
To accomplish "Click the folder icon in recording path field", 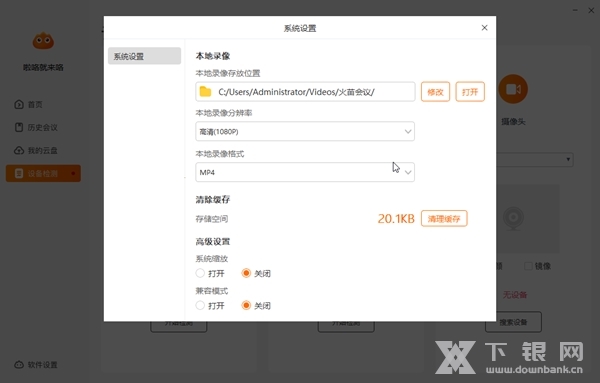I will pos(205,92).
